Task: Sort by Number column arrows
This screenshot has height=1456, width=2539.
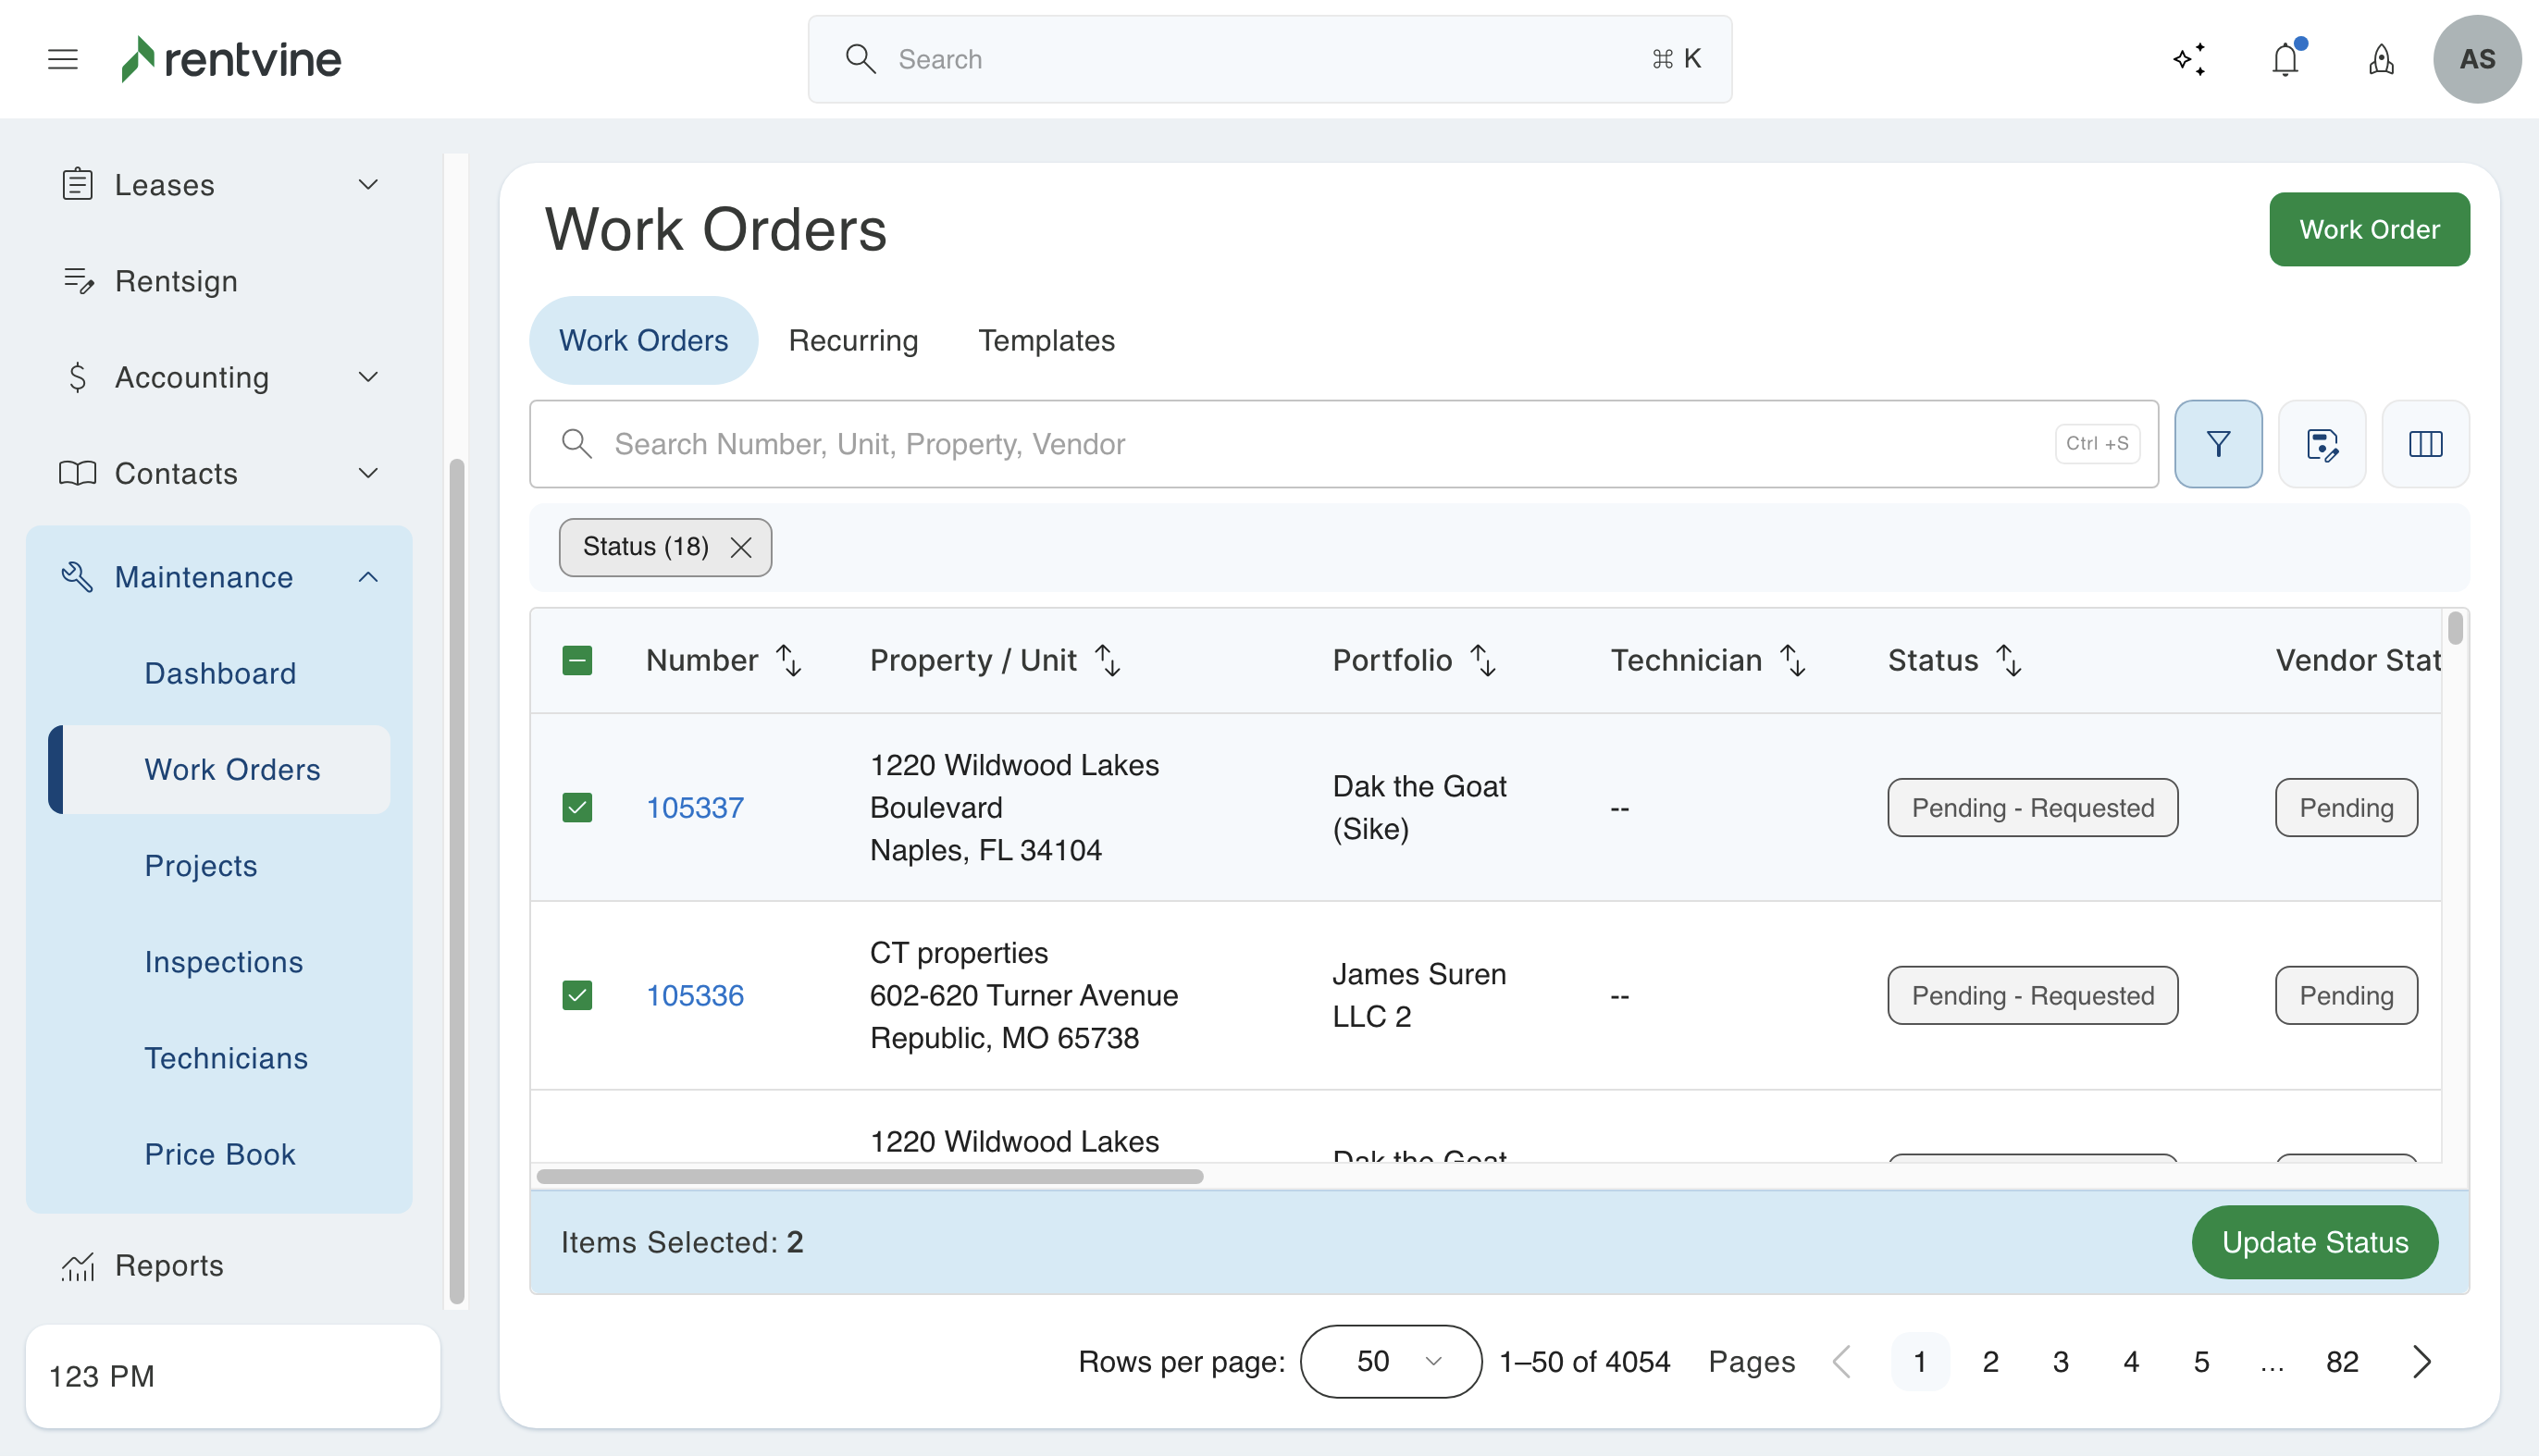Action: pos(789,660)
